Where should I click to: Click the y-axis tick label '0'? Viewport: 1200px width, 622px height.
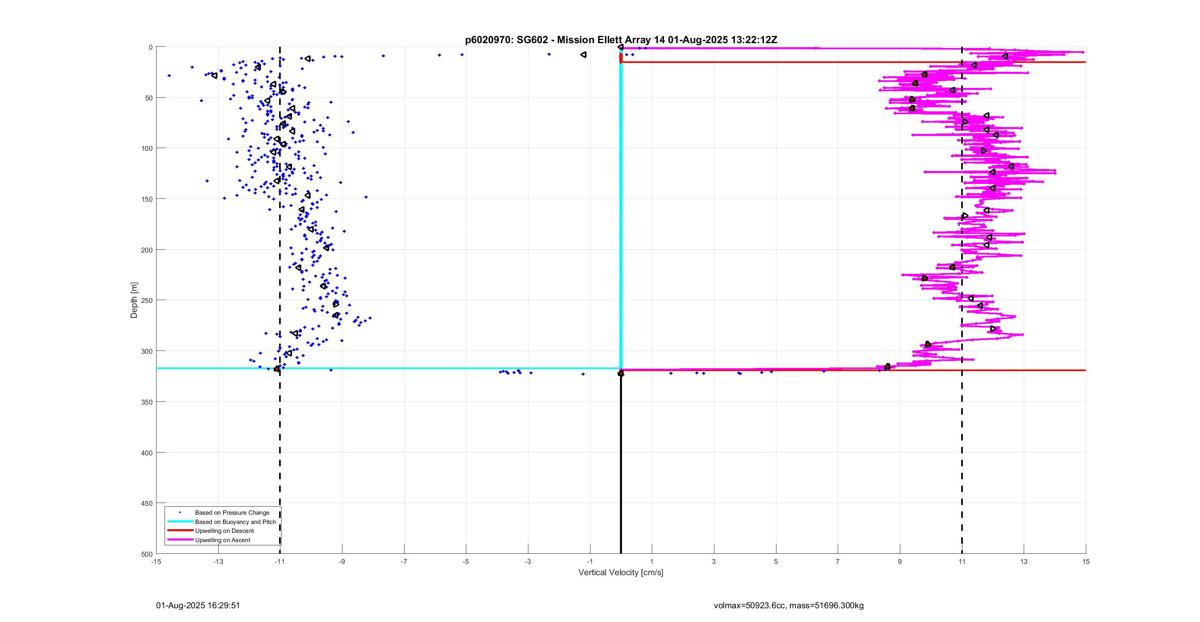tap(150, 47)
